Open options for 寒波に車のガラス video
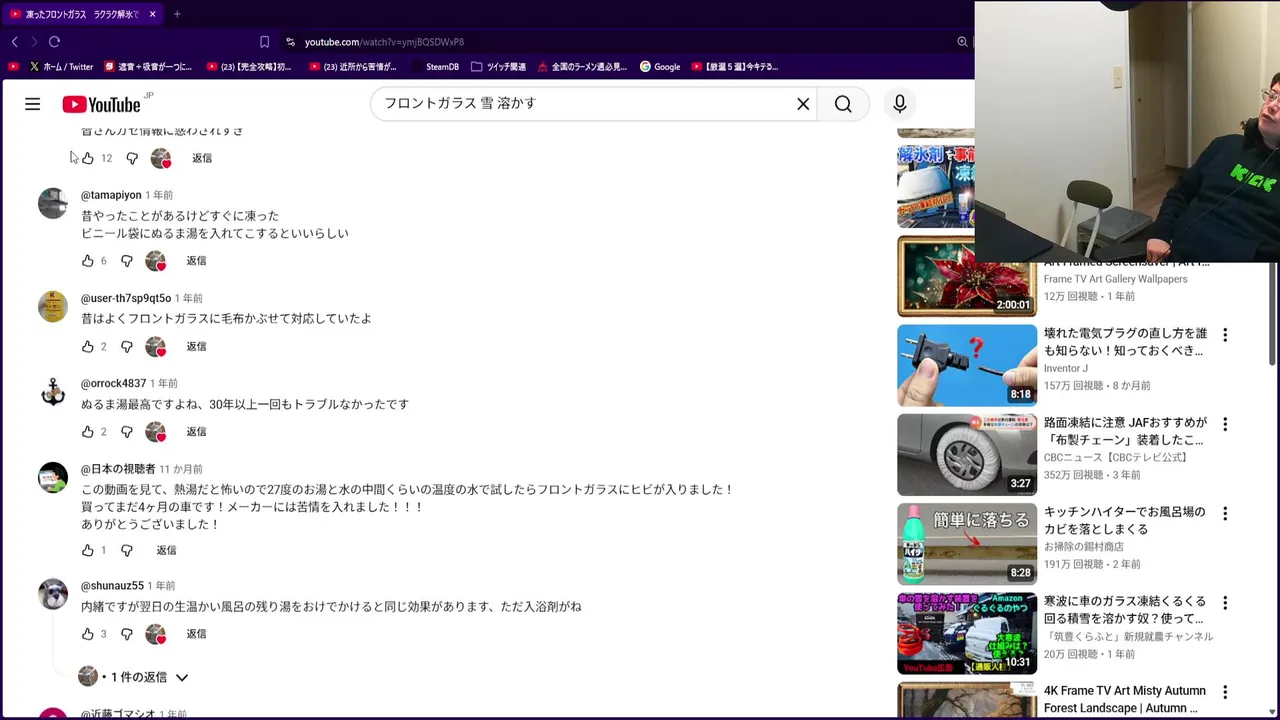The height and width of the screenshot is (720, 1280). point(1225,603)
